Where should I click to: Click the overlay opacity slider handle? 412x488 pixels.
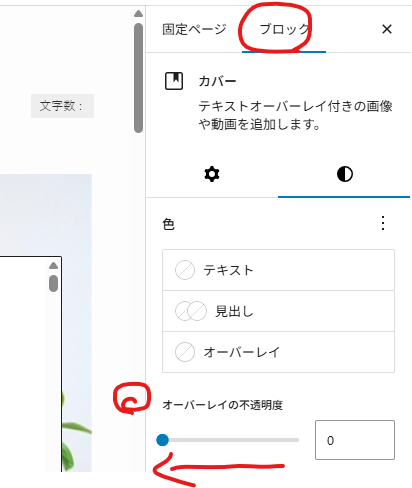(x=163, y=440)
